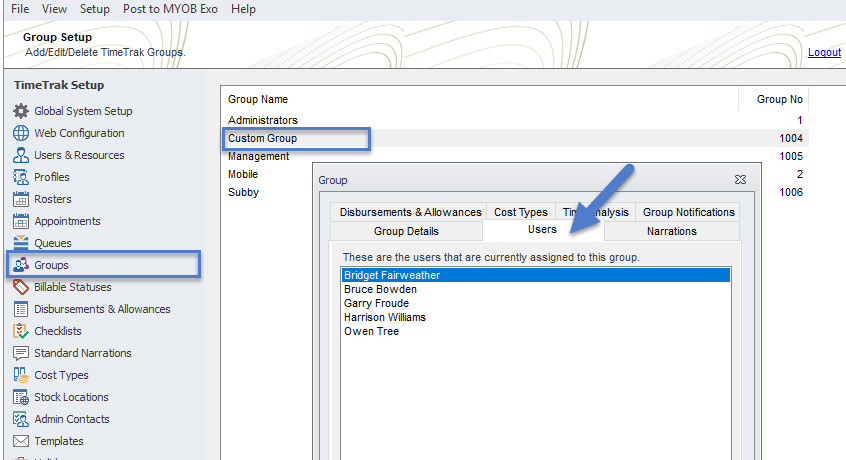846x460 pixels.
Task: Select the Users & Resources icon
Action: pos(20,155)
